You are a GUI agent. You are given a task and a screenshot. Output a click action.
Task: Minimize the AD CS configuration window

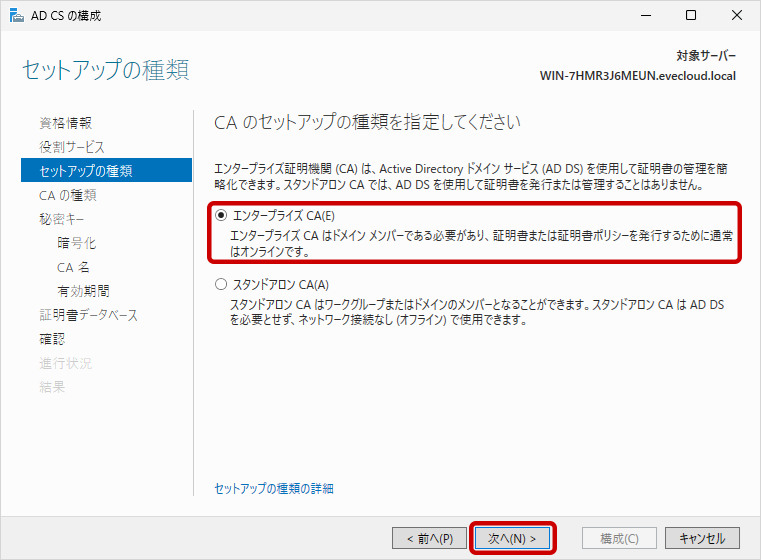coord(645,16)
